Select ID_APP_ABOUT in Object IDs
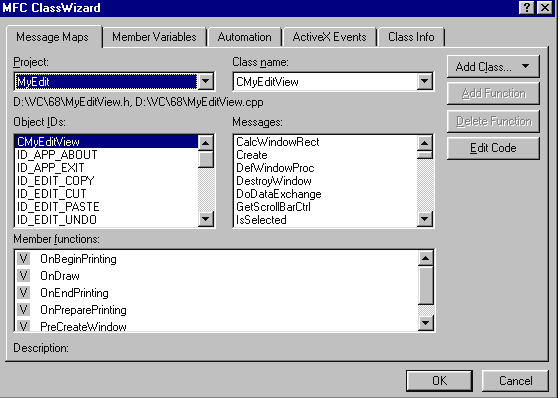Image resolution: width=560 pixels, height=398 pixels. tap(106, 155)
